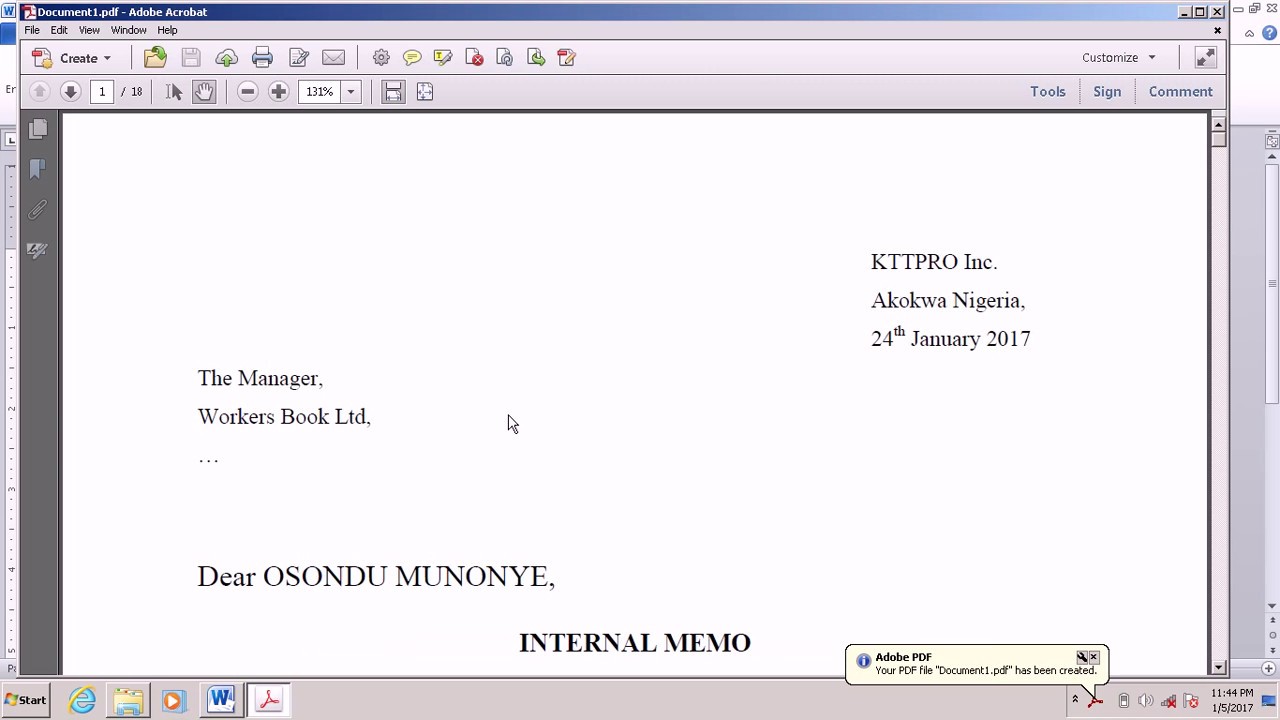Close the Adobe PDF notification balloon
Viewport: 1280px width, 720px height.
[1094, 657]
